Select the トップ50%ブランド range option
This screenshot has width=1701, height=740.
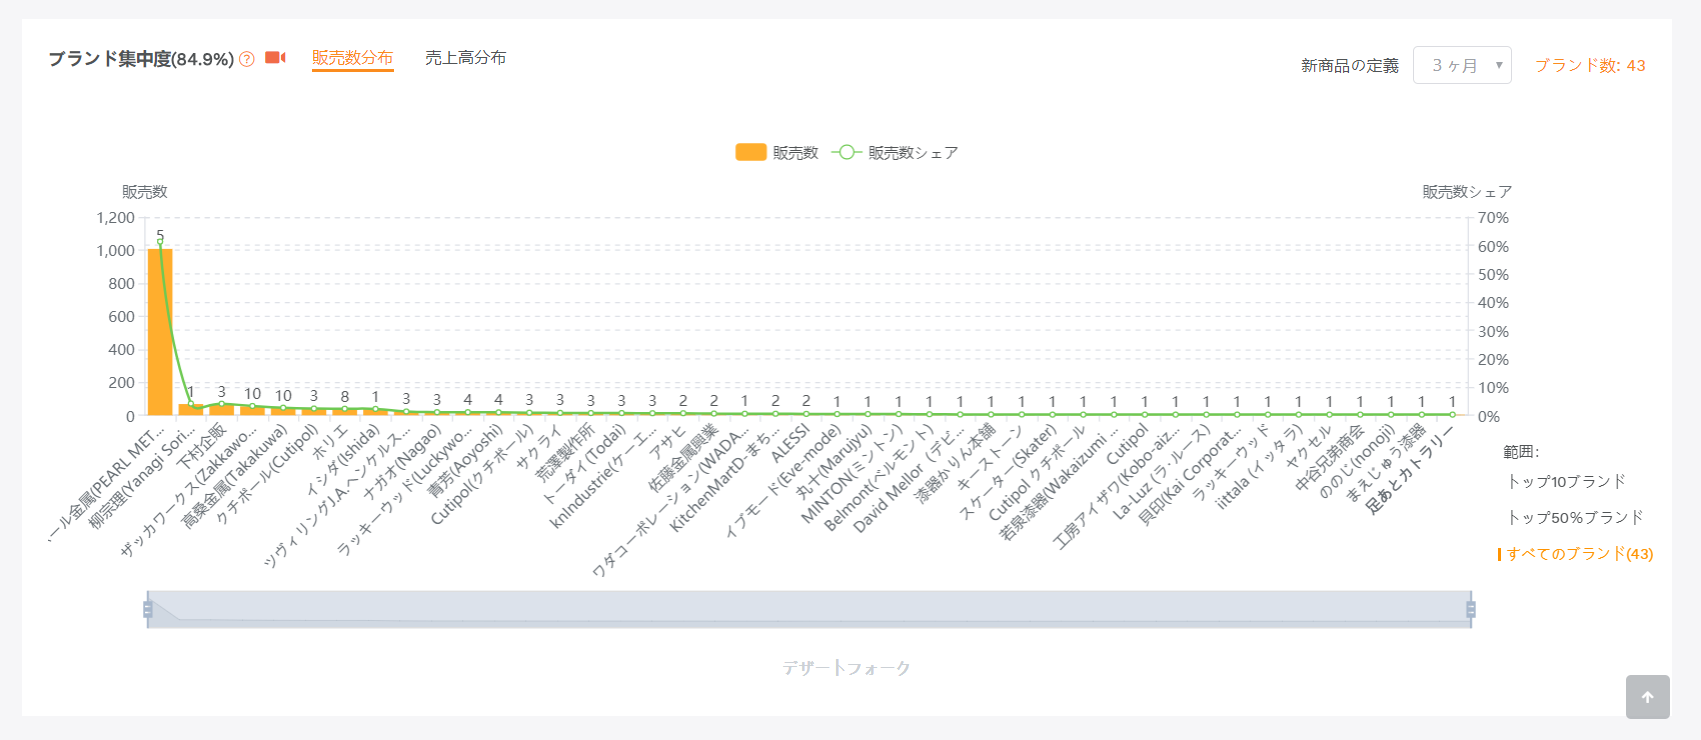pyautogui.click(x=1575, y=517)
